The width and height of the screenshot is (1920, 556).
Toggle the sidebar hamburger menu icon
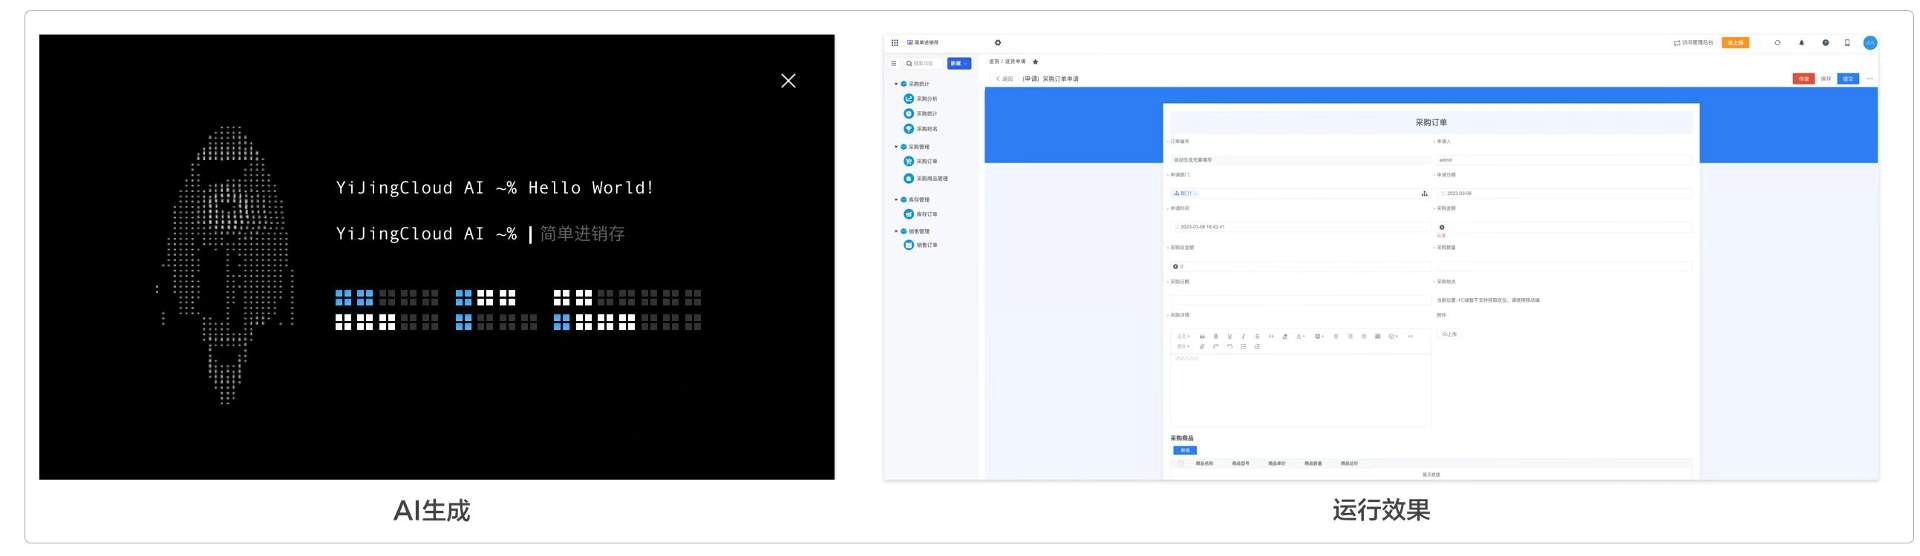(894, 63)
